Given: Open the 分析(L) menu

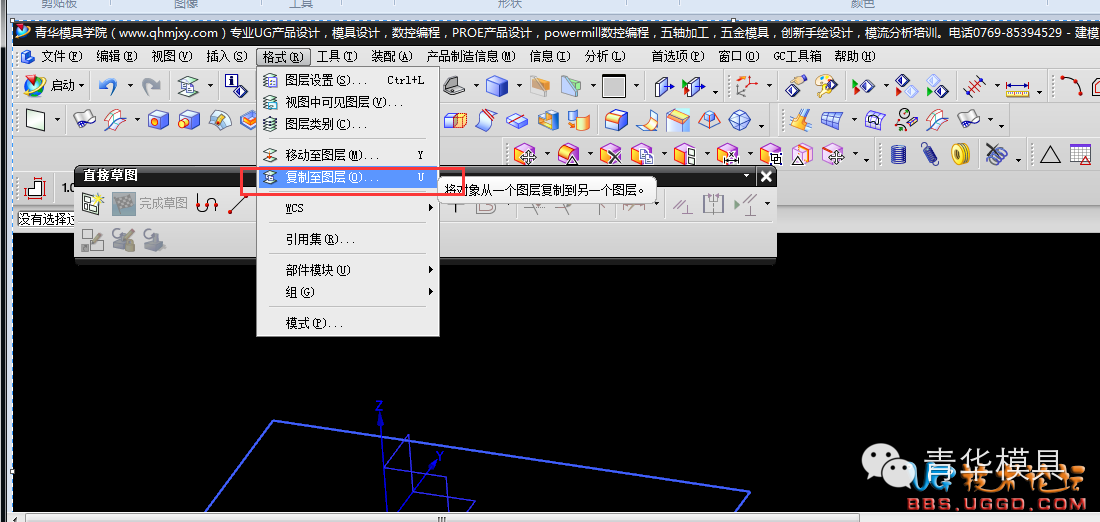Looking at the screenshot, I should [x=605, y=56].
